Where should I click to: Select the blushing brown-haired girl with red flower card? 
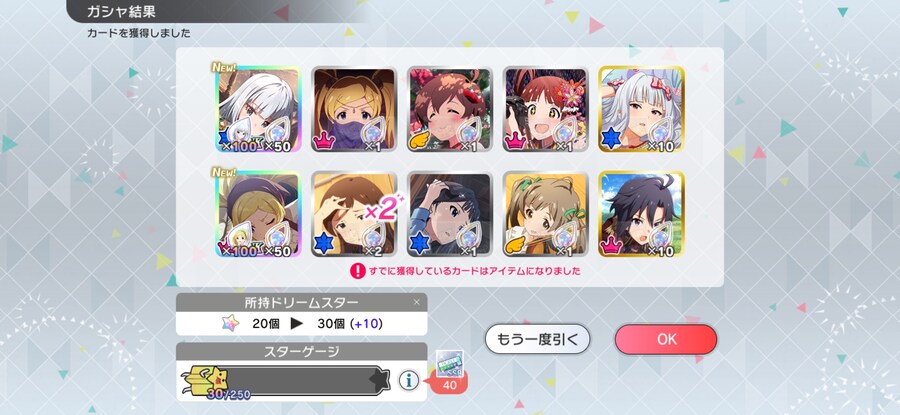(450, 109)
